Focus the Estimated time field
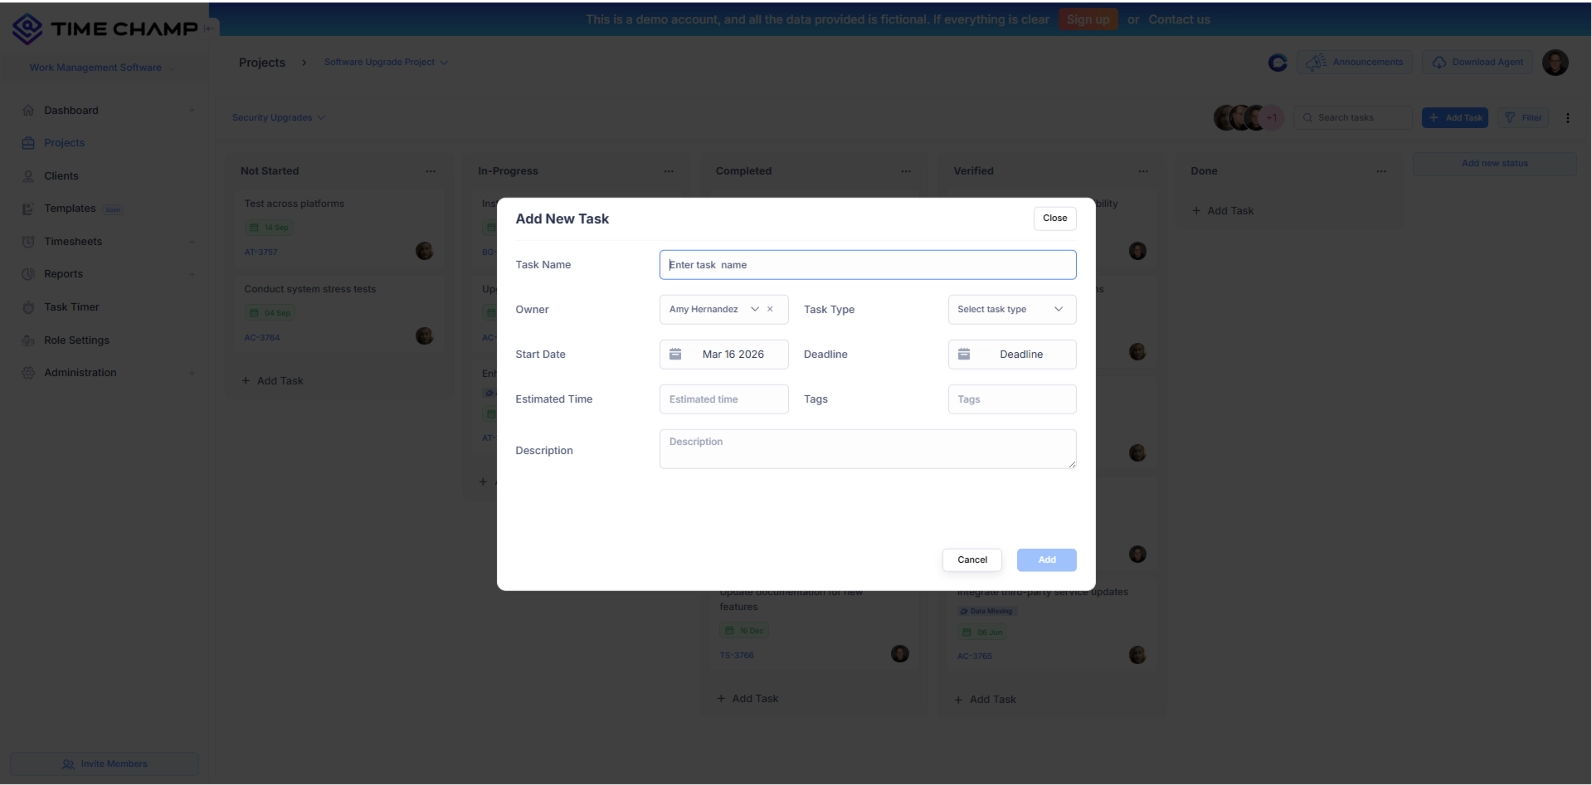The image size is (1592, 785). click(x=723, y=399)
